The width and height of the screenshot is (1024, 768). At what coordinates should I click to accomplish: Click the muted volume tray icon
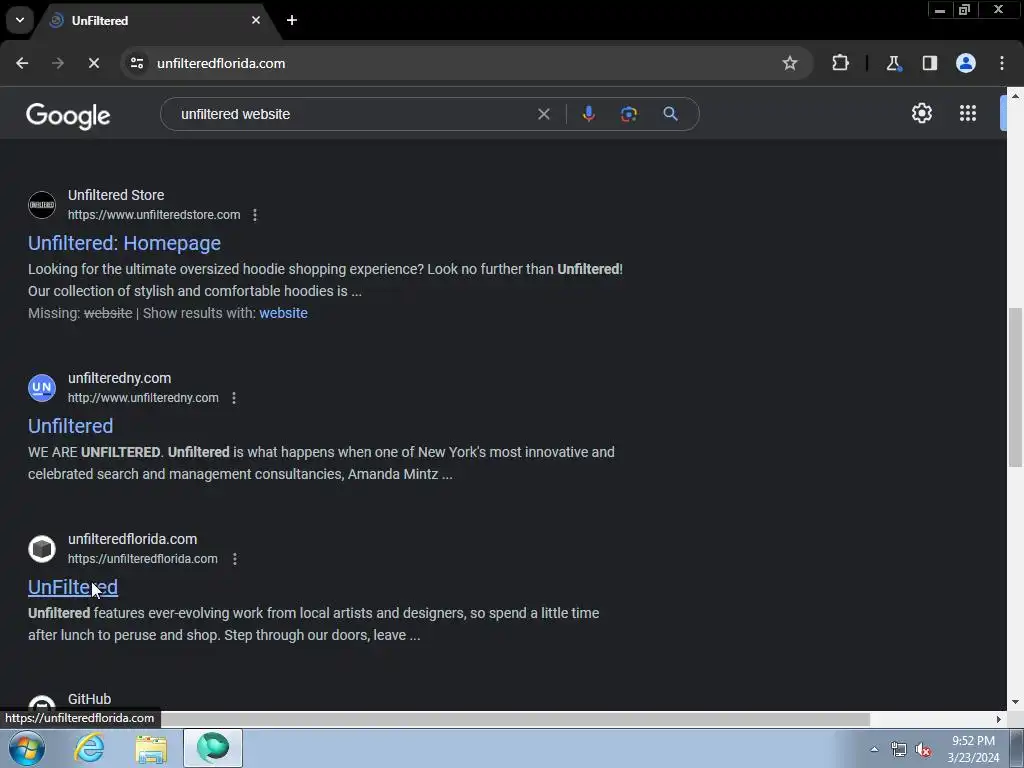point(923,749)
